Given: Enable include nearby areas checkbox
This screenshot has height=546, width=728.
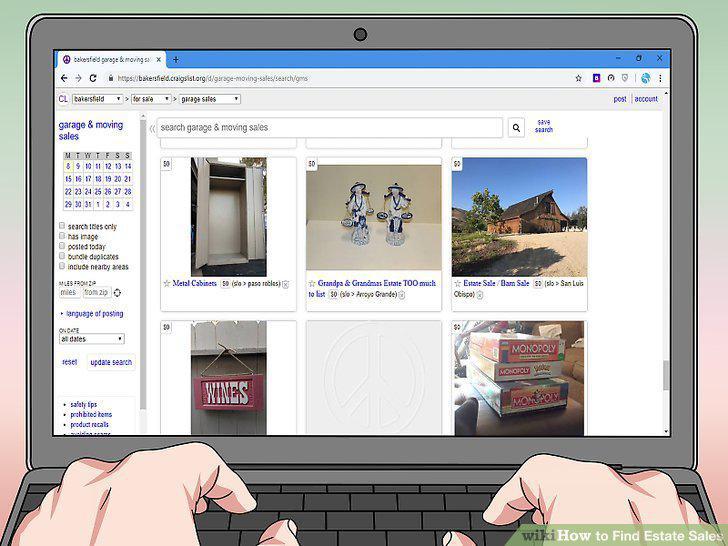Looking at the screenshot, I should tap(62, 266).
